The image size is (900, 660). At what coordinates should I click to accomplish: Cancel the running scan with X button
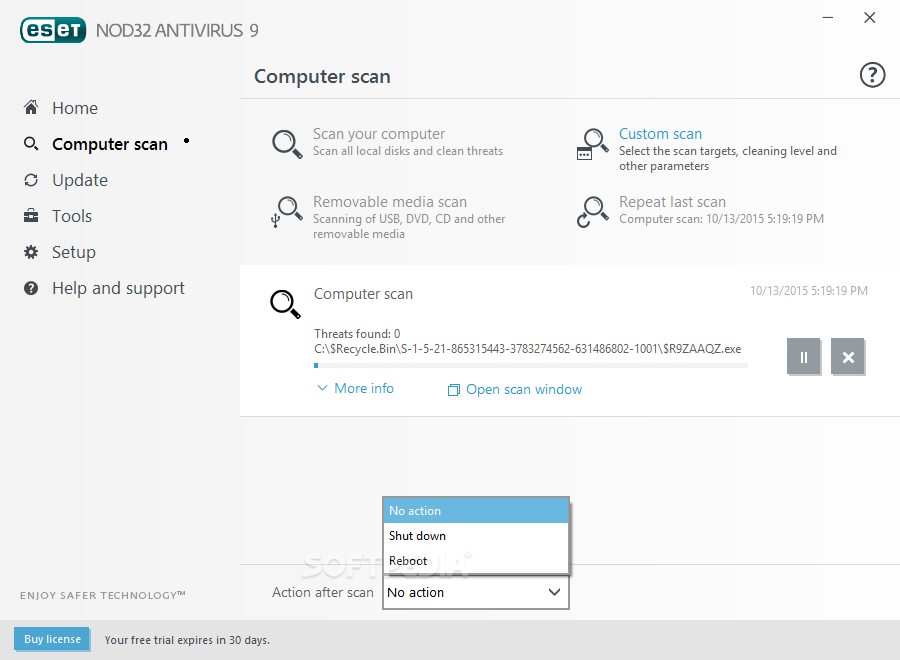tap(848, 357)
